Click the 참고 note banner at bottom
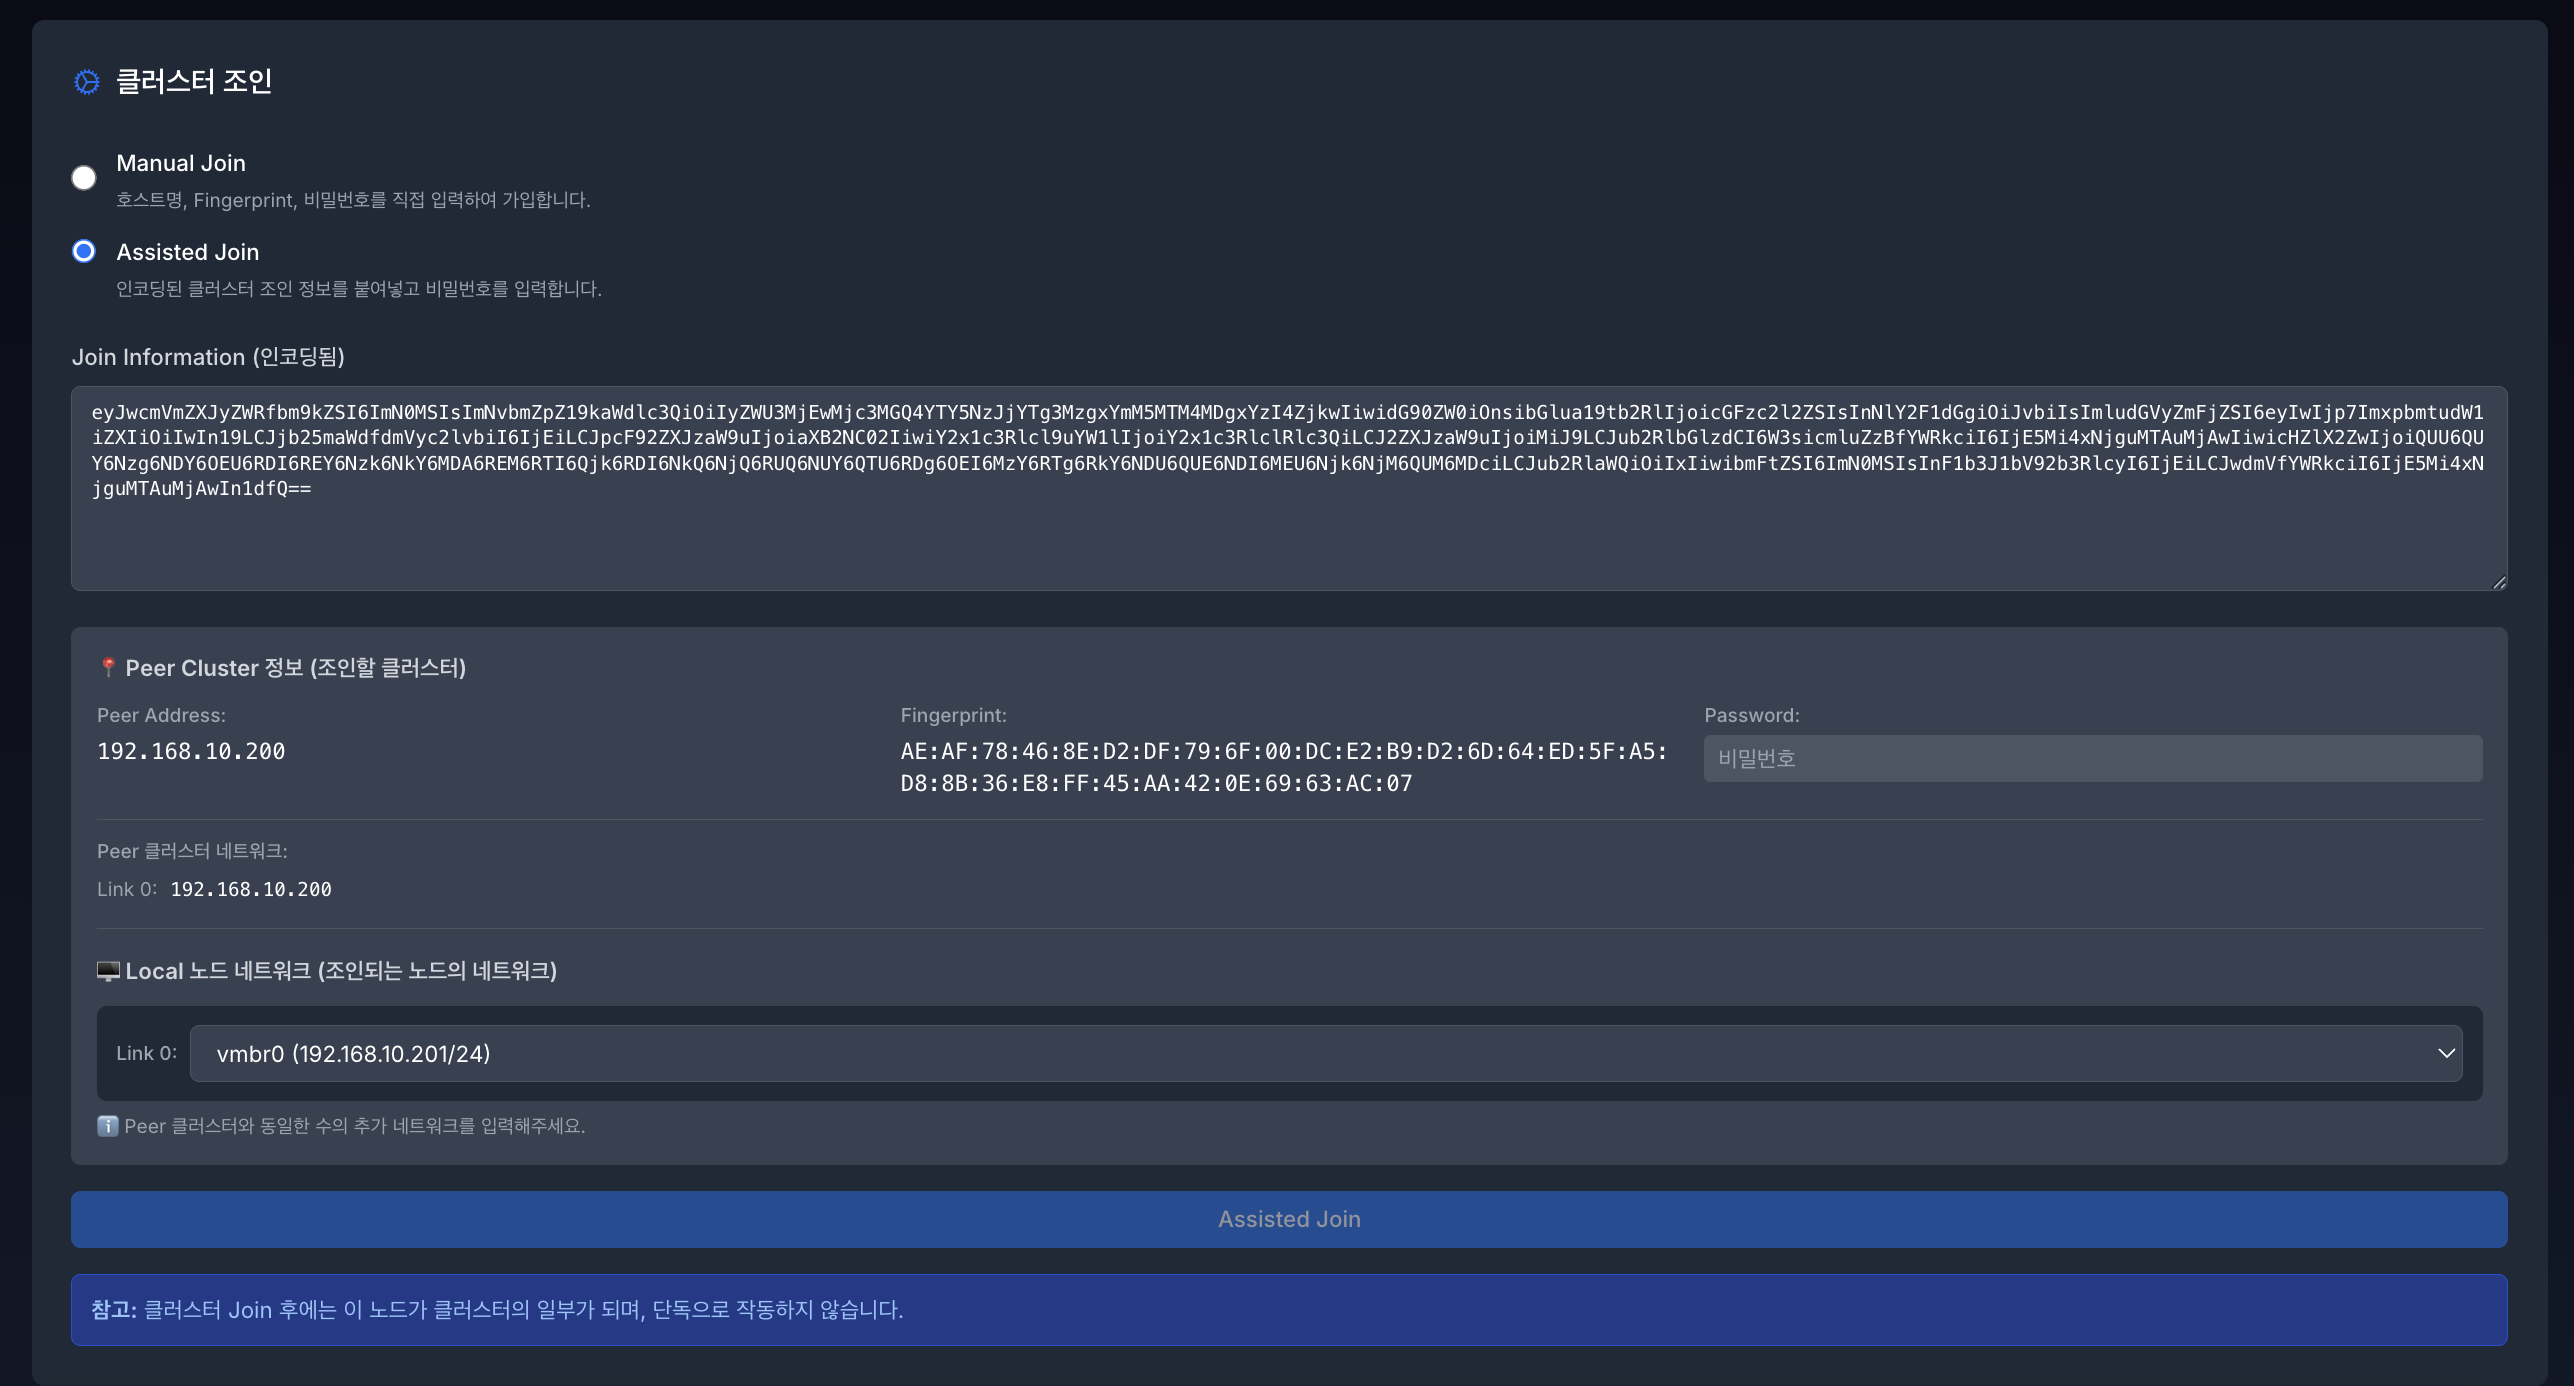The image size is (2574, 1386). pyautogui.click(x=1288, y=1309)
